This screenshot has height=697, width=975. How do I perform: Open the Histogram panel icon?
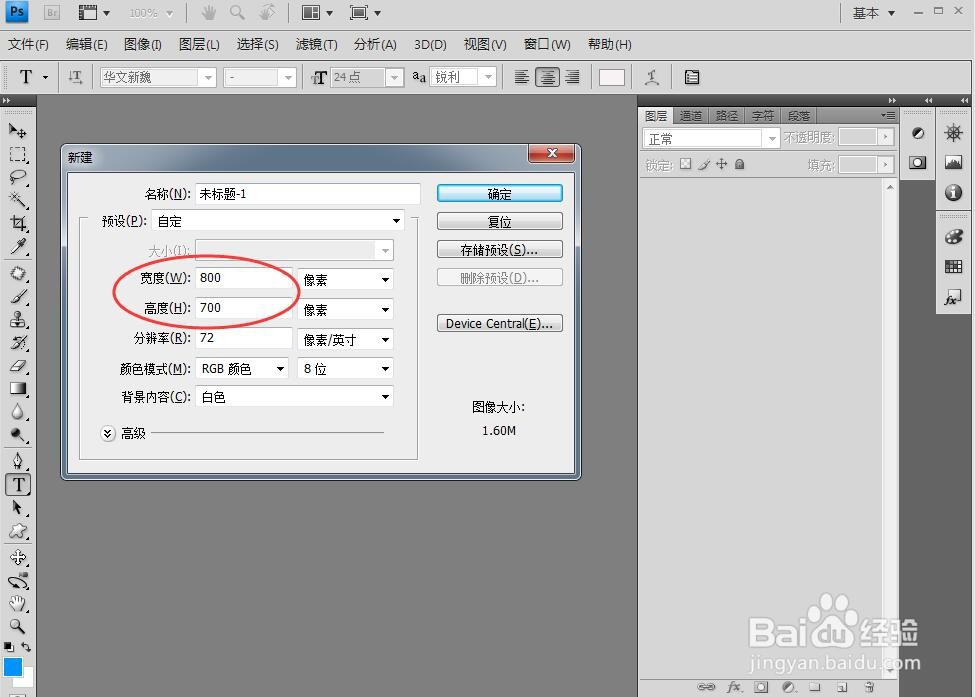(953, 161)
